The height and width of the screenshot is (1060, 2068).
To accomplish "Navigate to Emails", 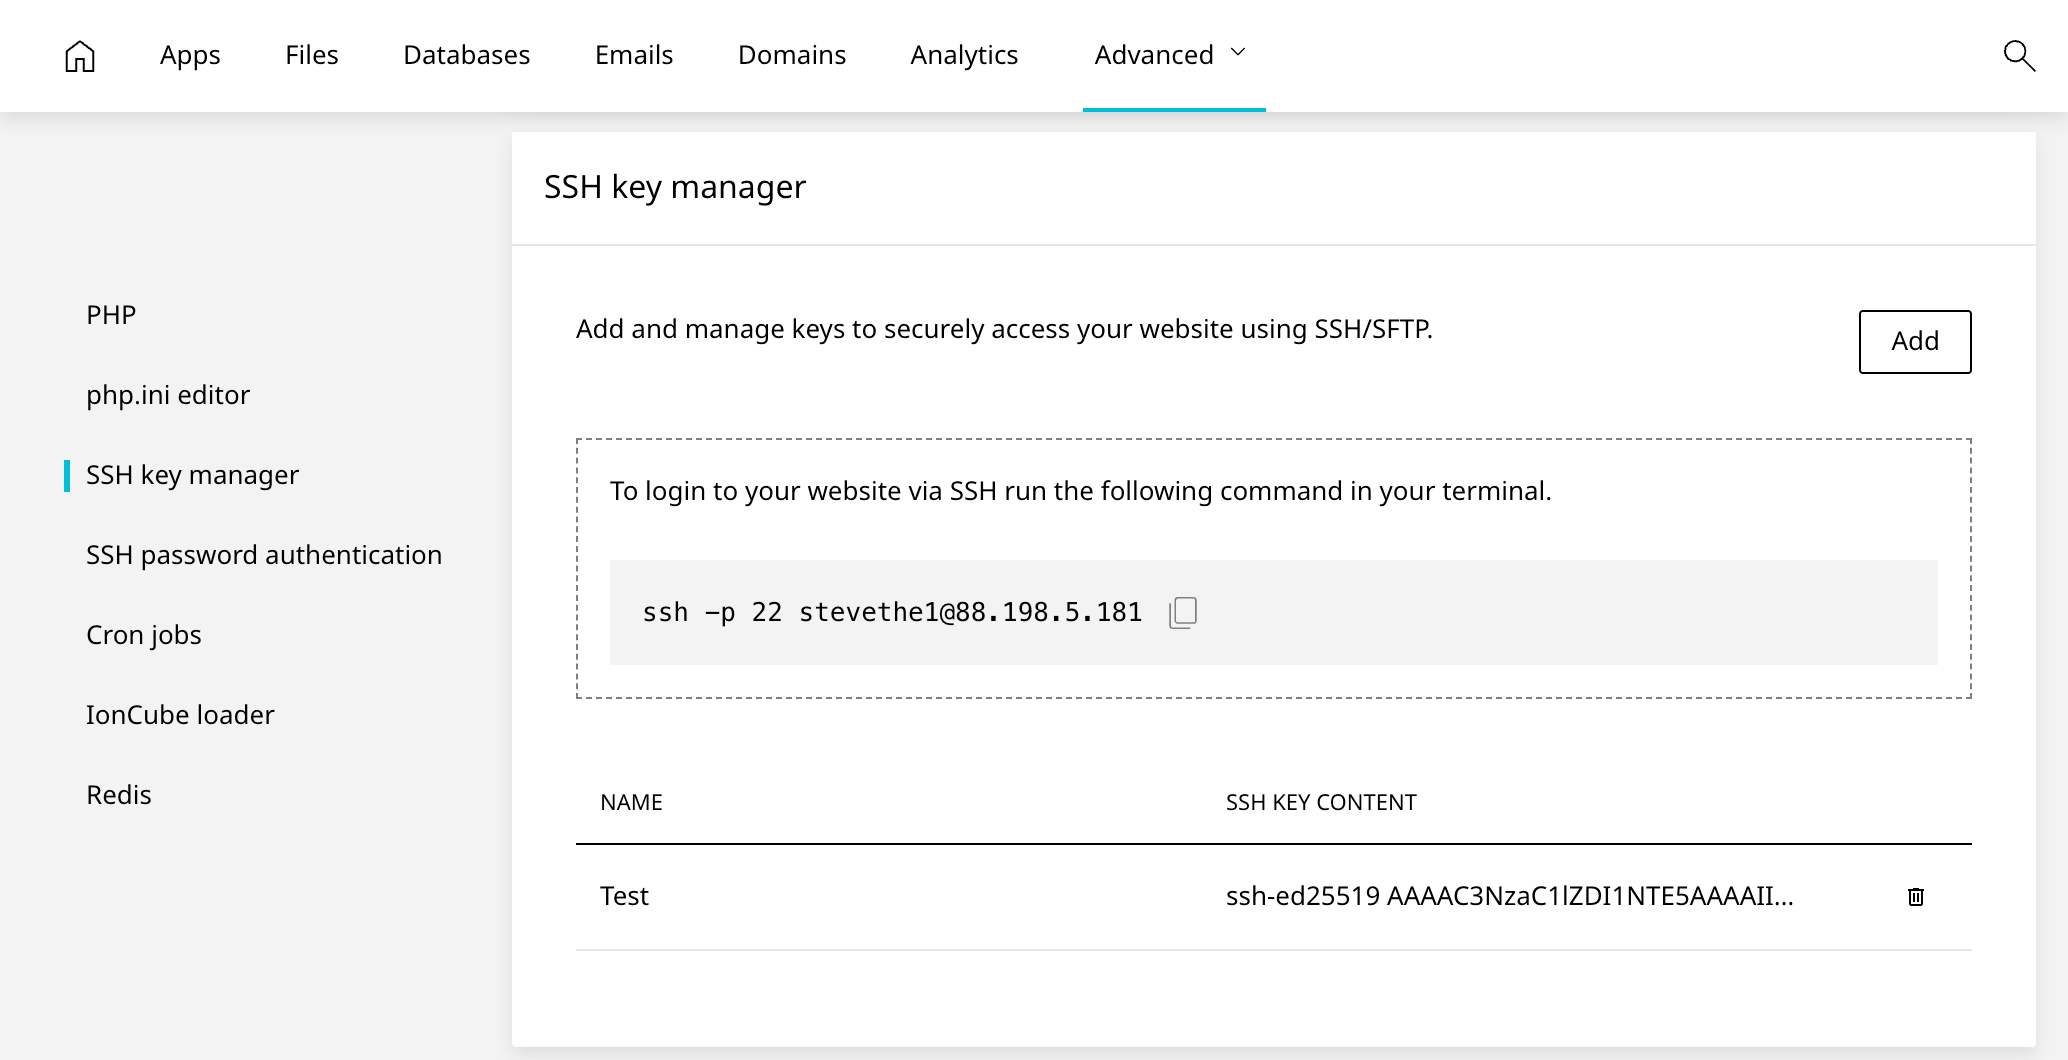I will pos(633,55).
